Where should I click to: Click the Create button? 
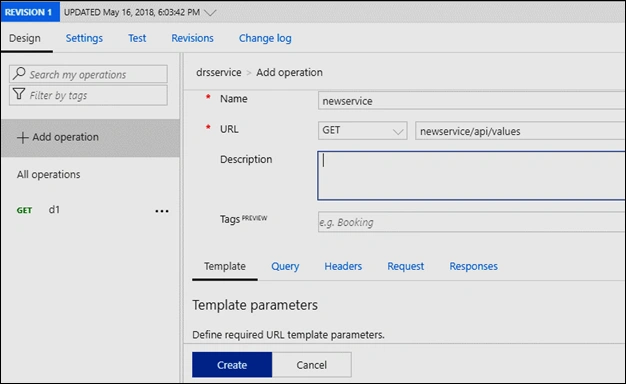(x=232, y=365)
